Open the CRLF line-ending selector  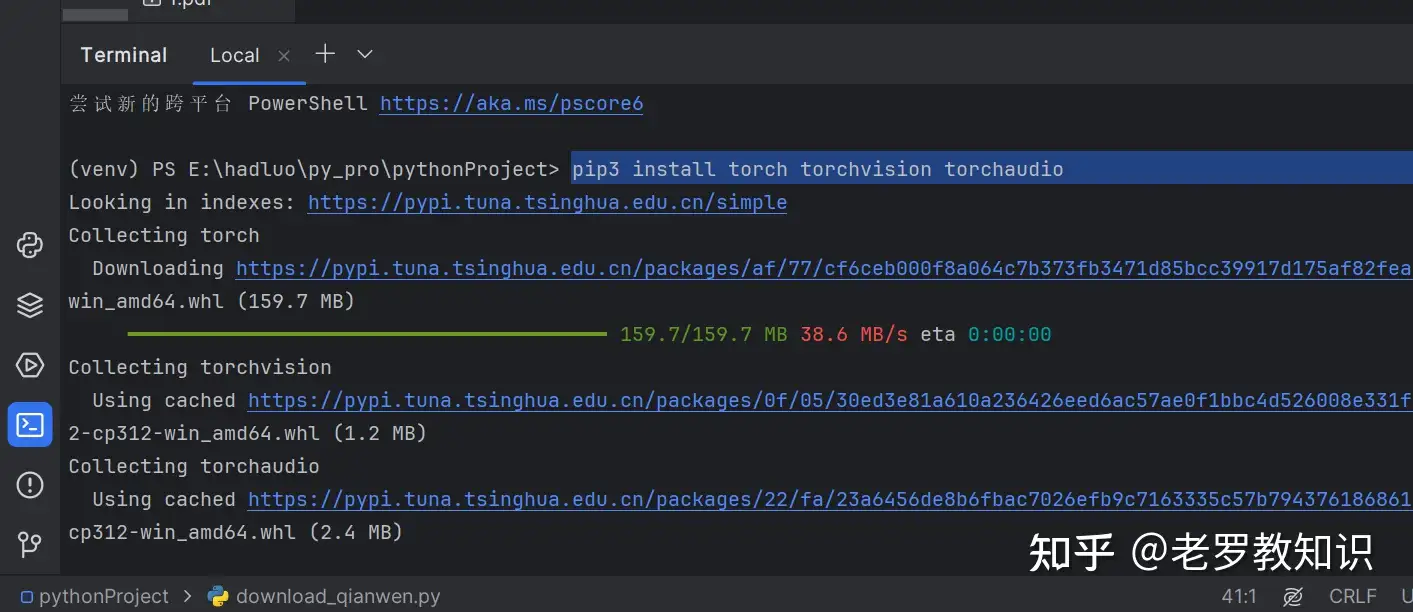point(1352,595)
